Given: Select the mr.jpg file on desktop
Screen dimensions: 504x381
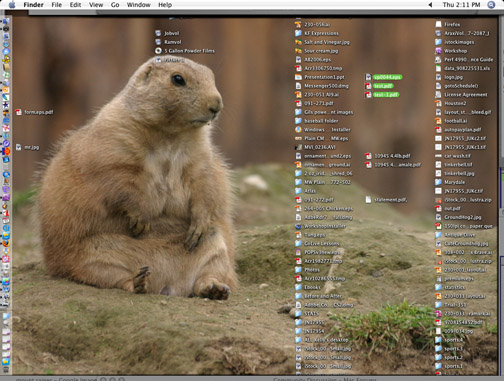Looking at the screenshot, I should click(18, 147).
